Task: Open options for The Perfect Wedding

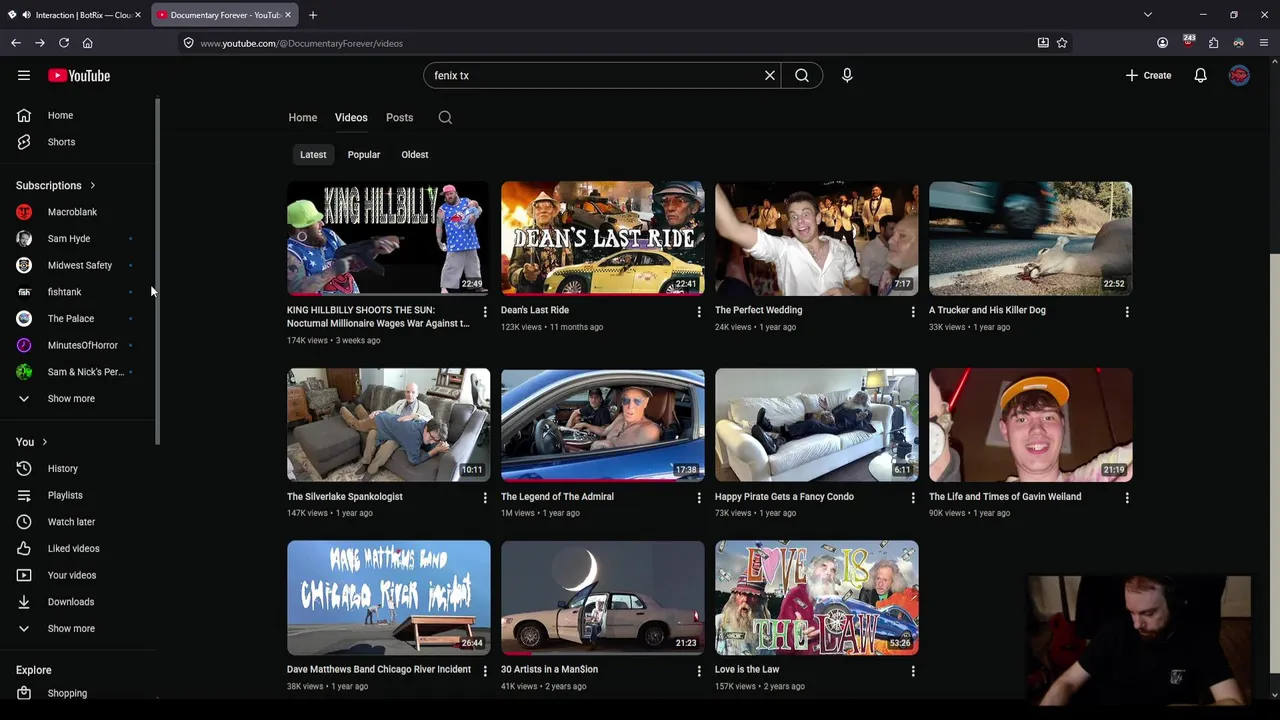Action: (x=913, y=312)
